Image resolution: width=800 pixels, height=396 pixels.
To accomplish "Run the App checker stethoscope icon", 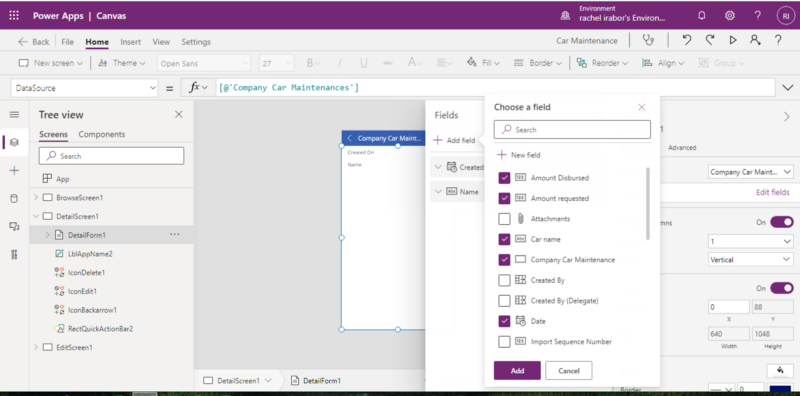I will [x=648, y=40].
